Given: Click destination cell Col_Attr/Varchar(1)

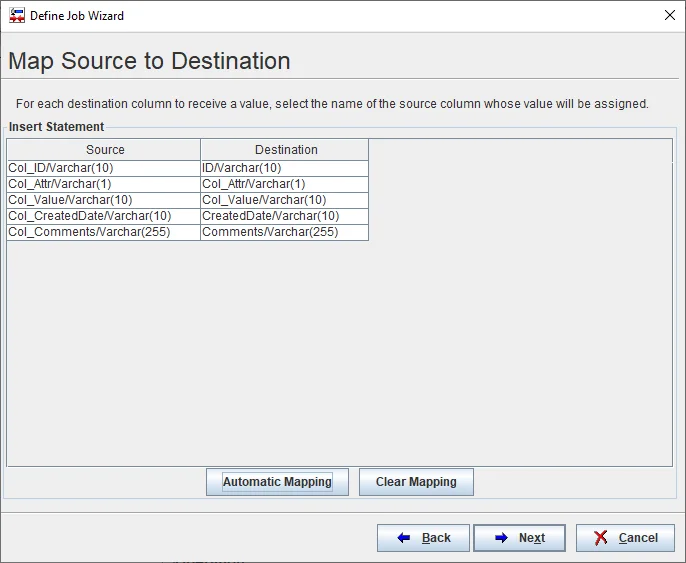Looking at the screenshot, I should (x=285, y=184).
